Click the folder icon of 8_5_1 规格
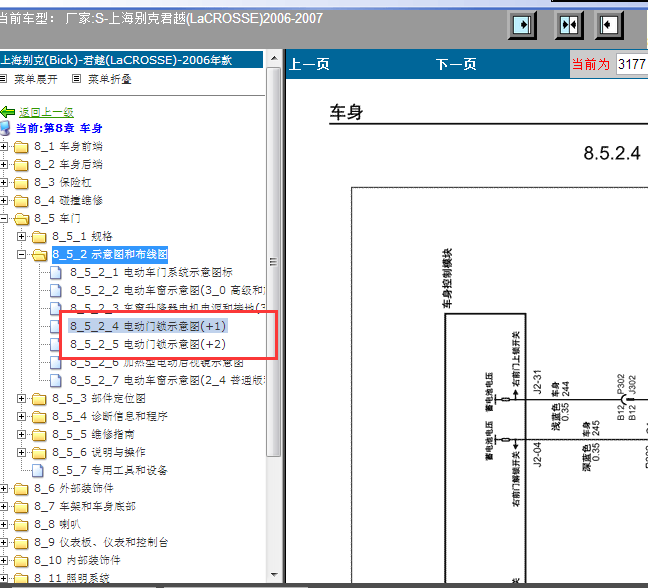Viewport: 648px width, 588px height. click(x=39, y=237)
